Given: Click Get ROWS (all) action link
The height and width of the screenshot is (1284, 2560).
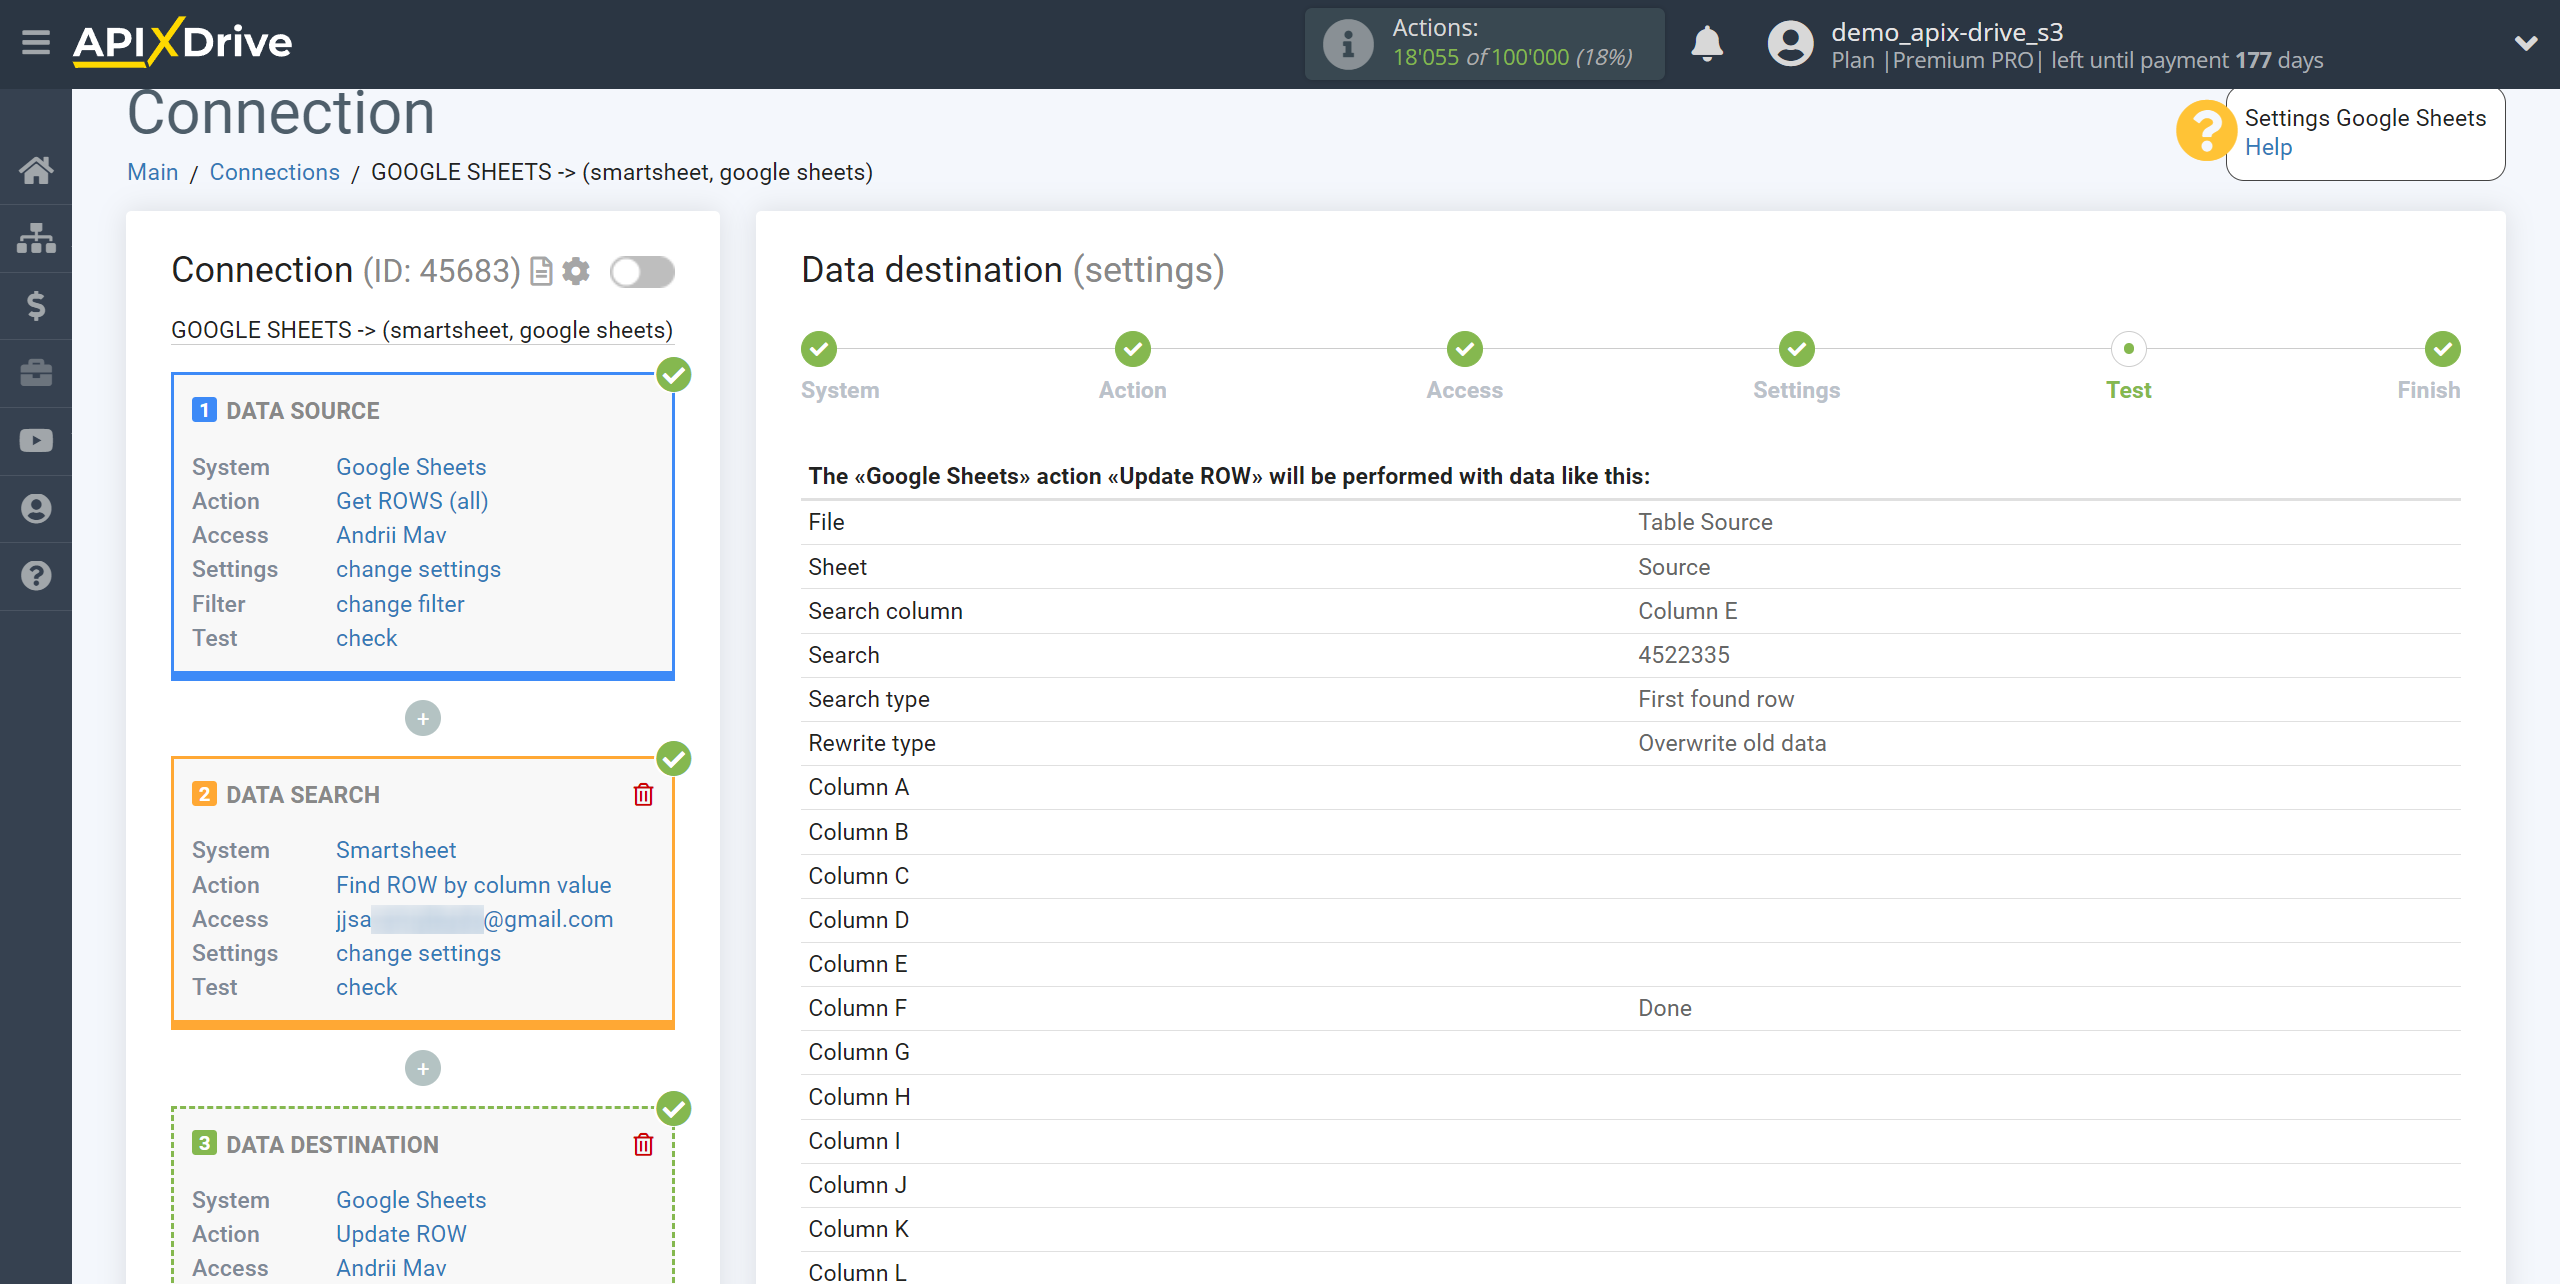Looking at the screenshot, I should point(412,501).
